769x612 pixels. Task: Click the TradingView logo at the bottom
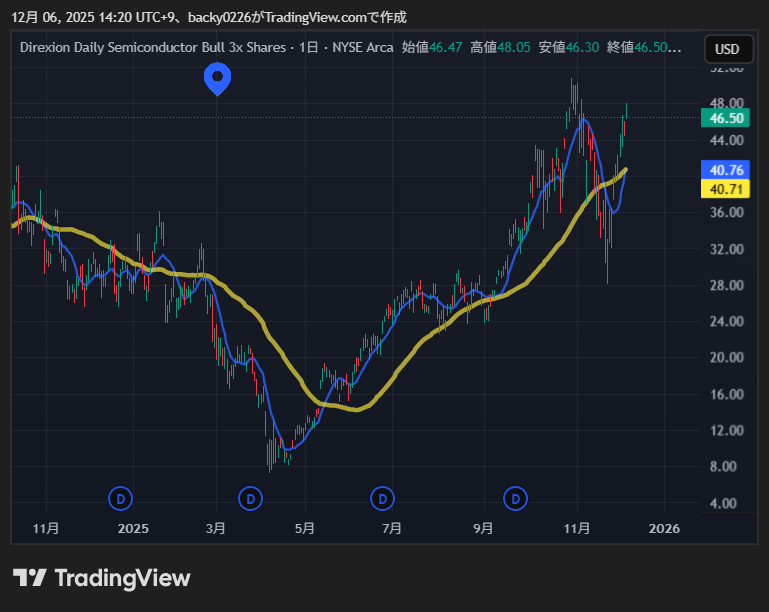(101, 578)
